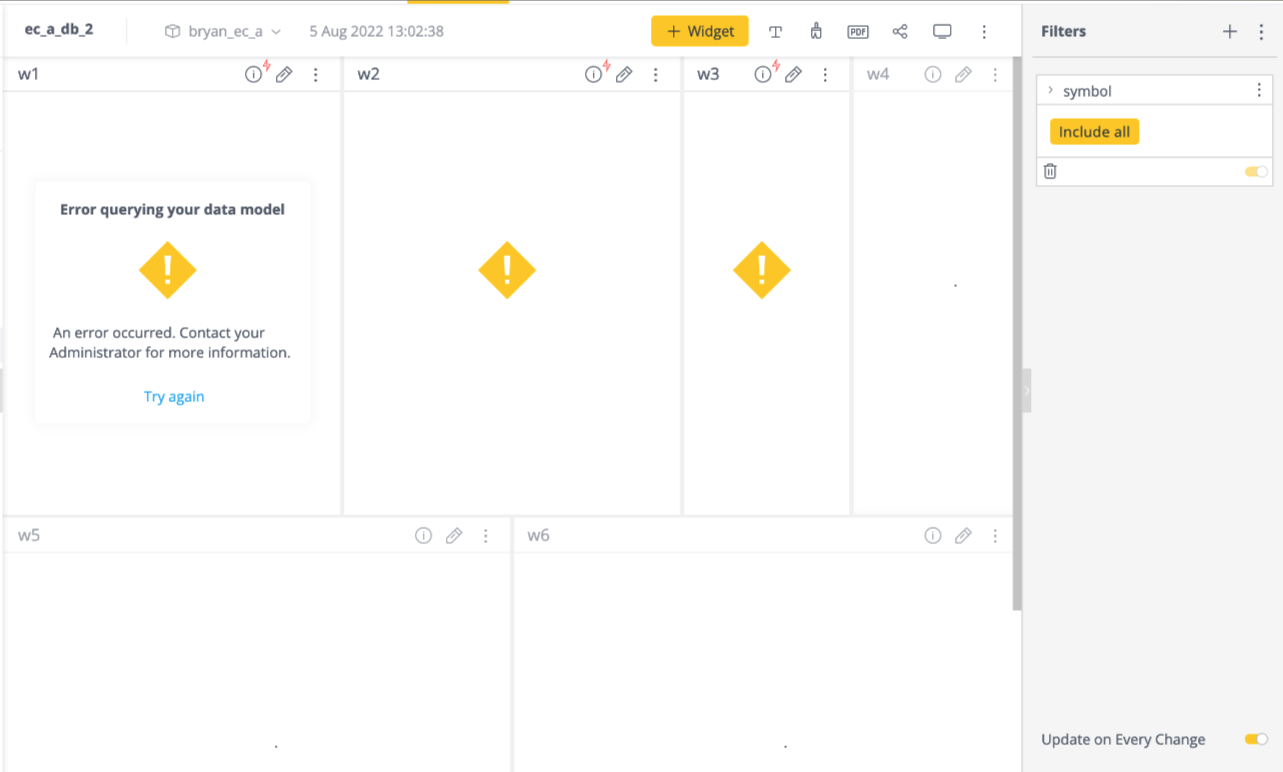Click the dashboard vertical scrollbar

[x=1017, y=330]
